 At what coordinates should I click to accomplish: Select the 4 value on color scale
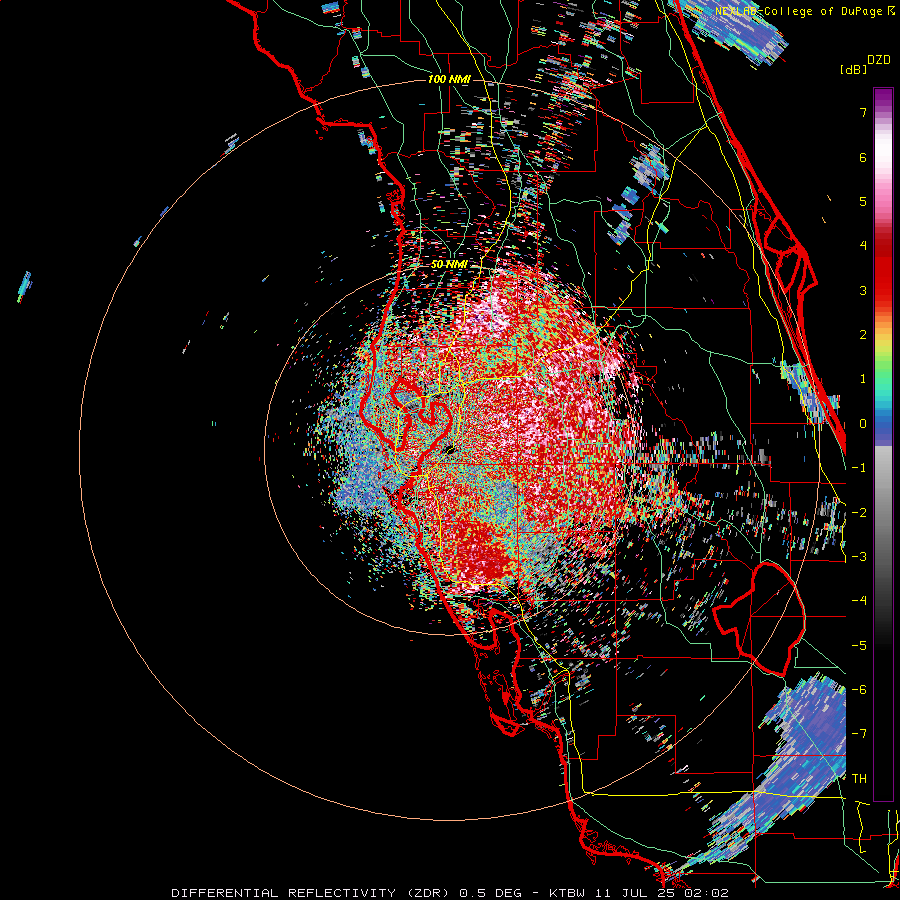coord(863,246)
